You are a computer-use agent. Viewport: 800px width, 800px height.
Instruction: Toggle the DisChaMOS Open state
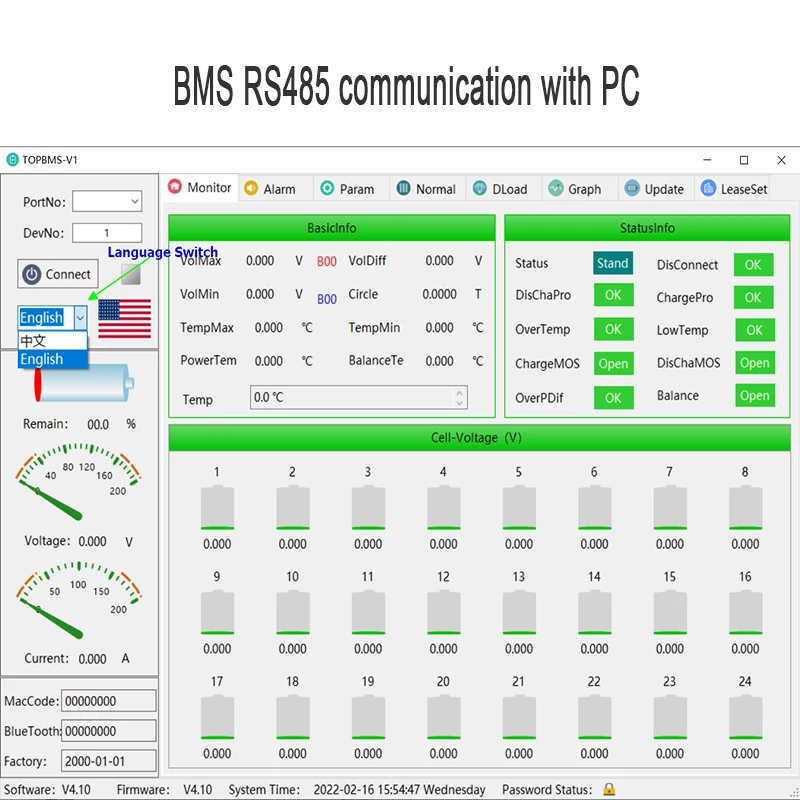[x=755, y=363]
